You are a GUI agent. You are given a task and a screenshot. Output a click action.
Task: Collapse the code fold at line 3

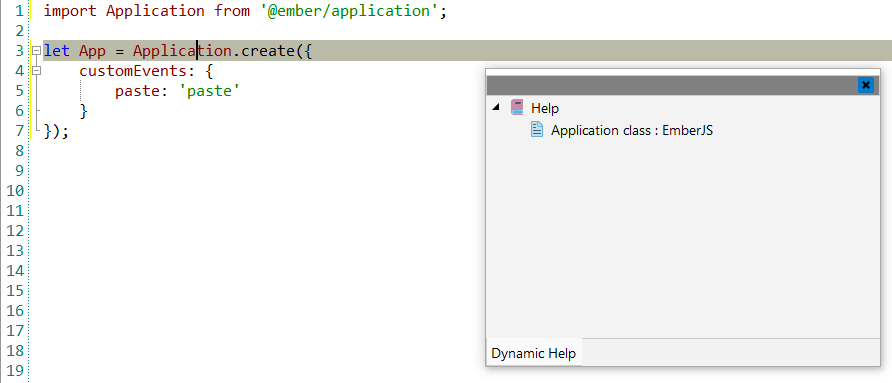pos(37,51)
